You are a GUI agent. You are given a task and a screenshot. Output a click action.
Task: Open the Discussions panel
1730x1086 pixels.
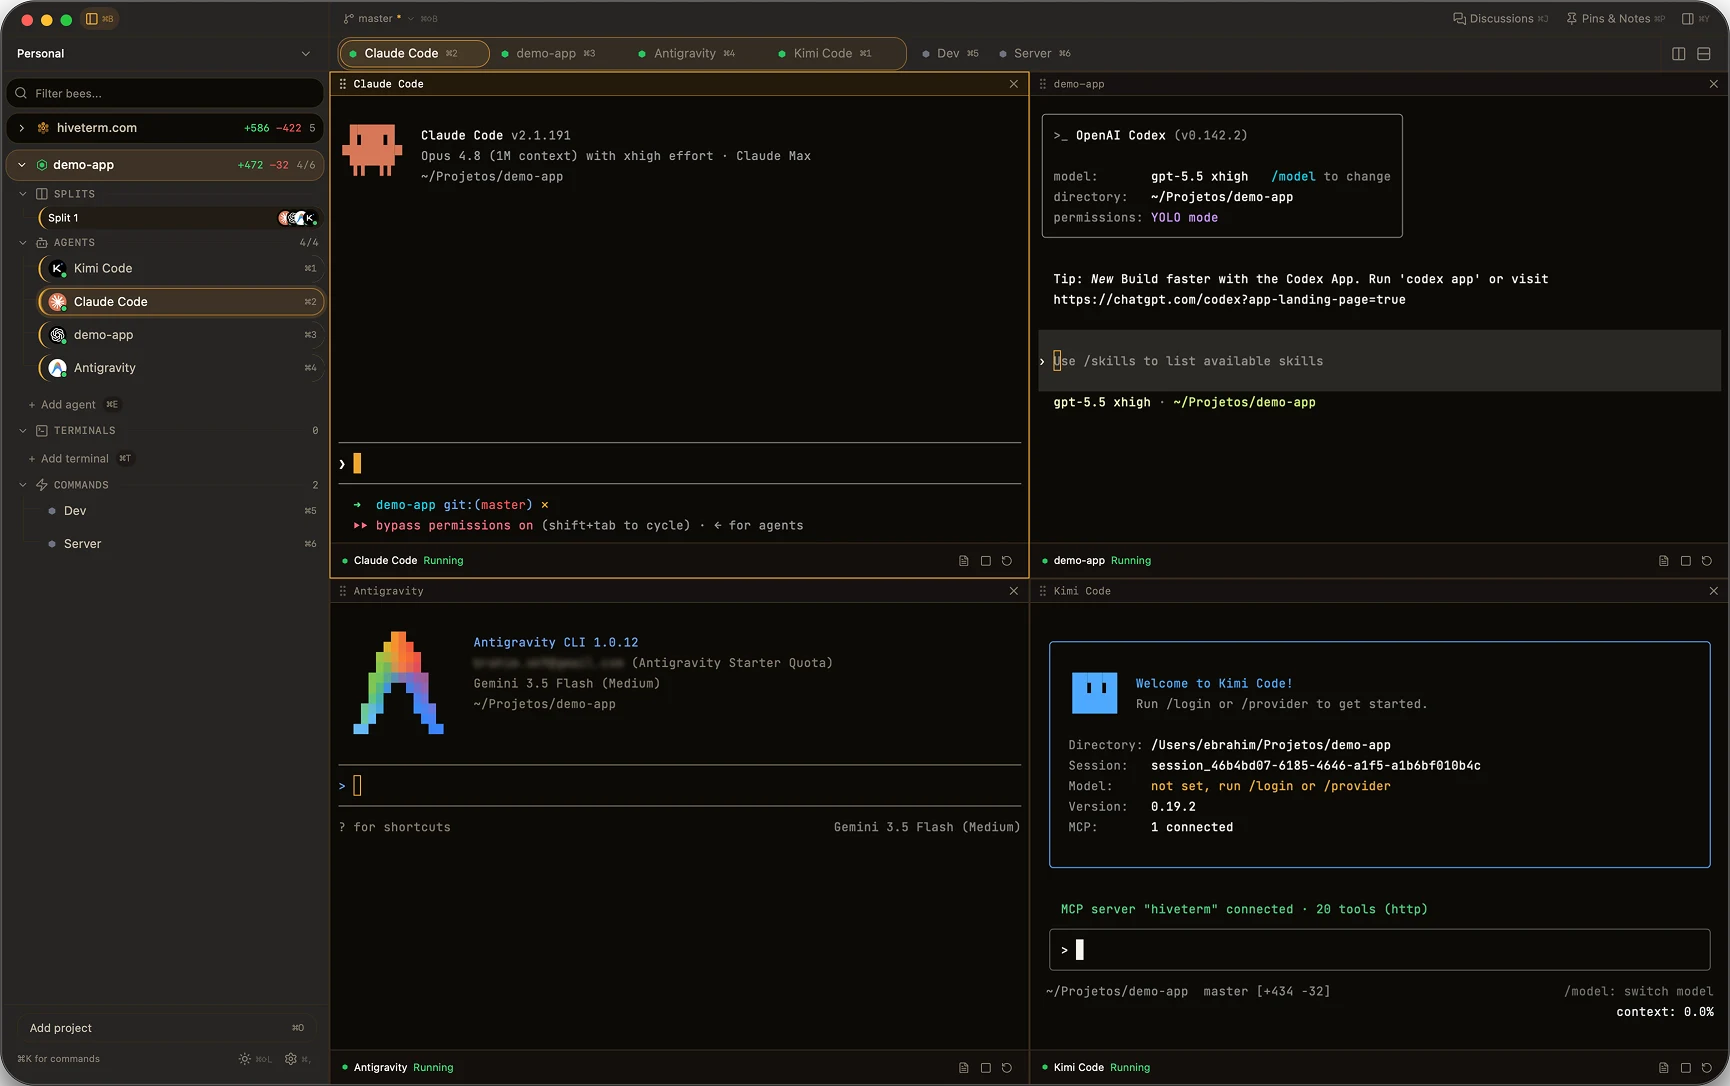pos(1500,19)
